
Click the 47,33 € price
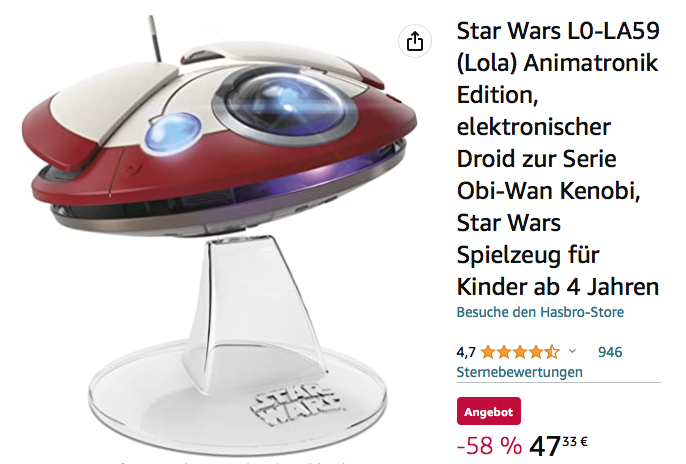558,446
